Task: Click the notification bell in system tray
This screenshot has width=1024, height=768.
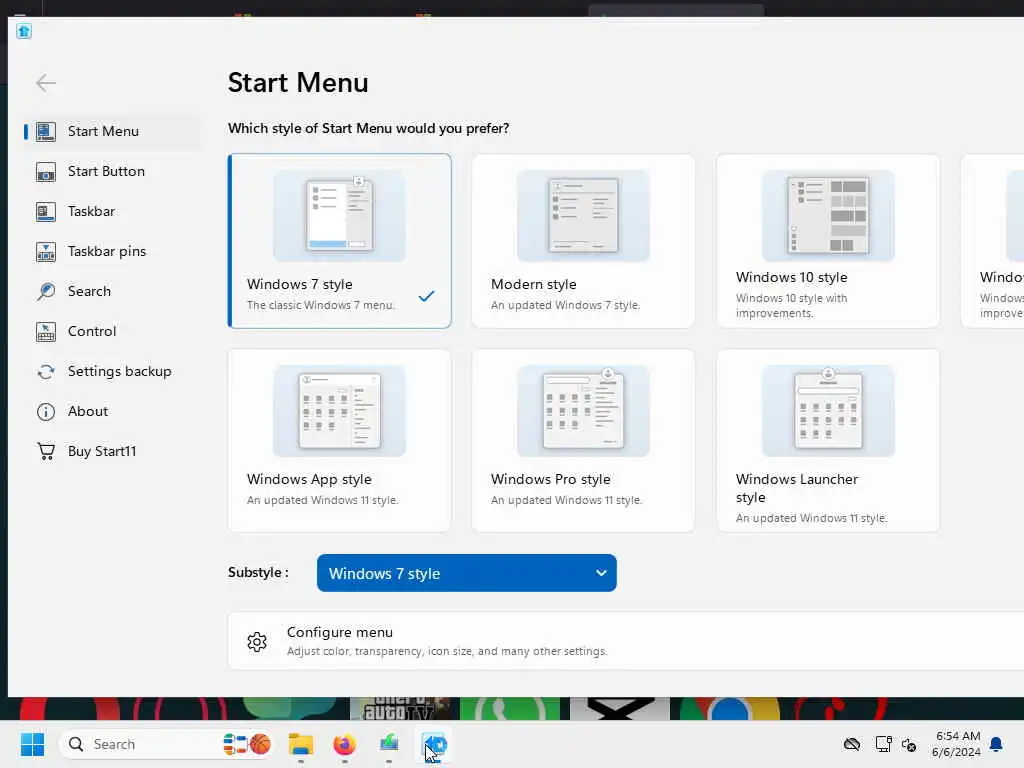Action: click(x=997, y=744)
